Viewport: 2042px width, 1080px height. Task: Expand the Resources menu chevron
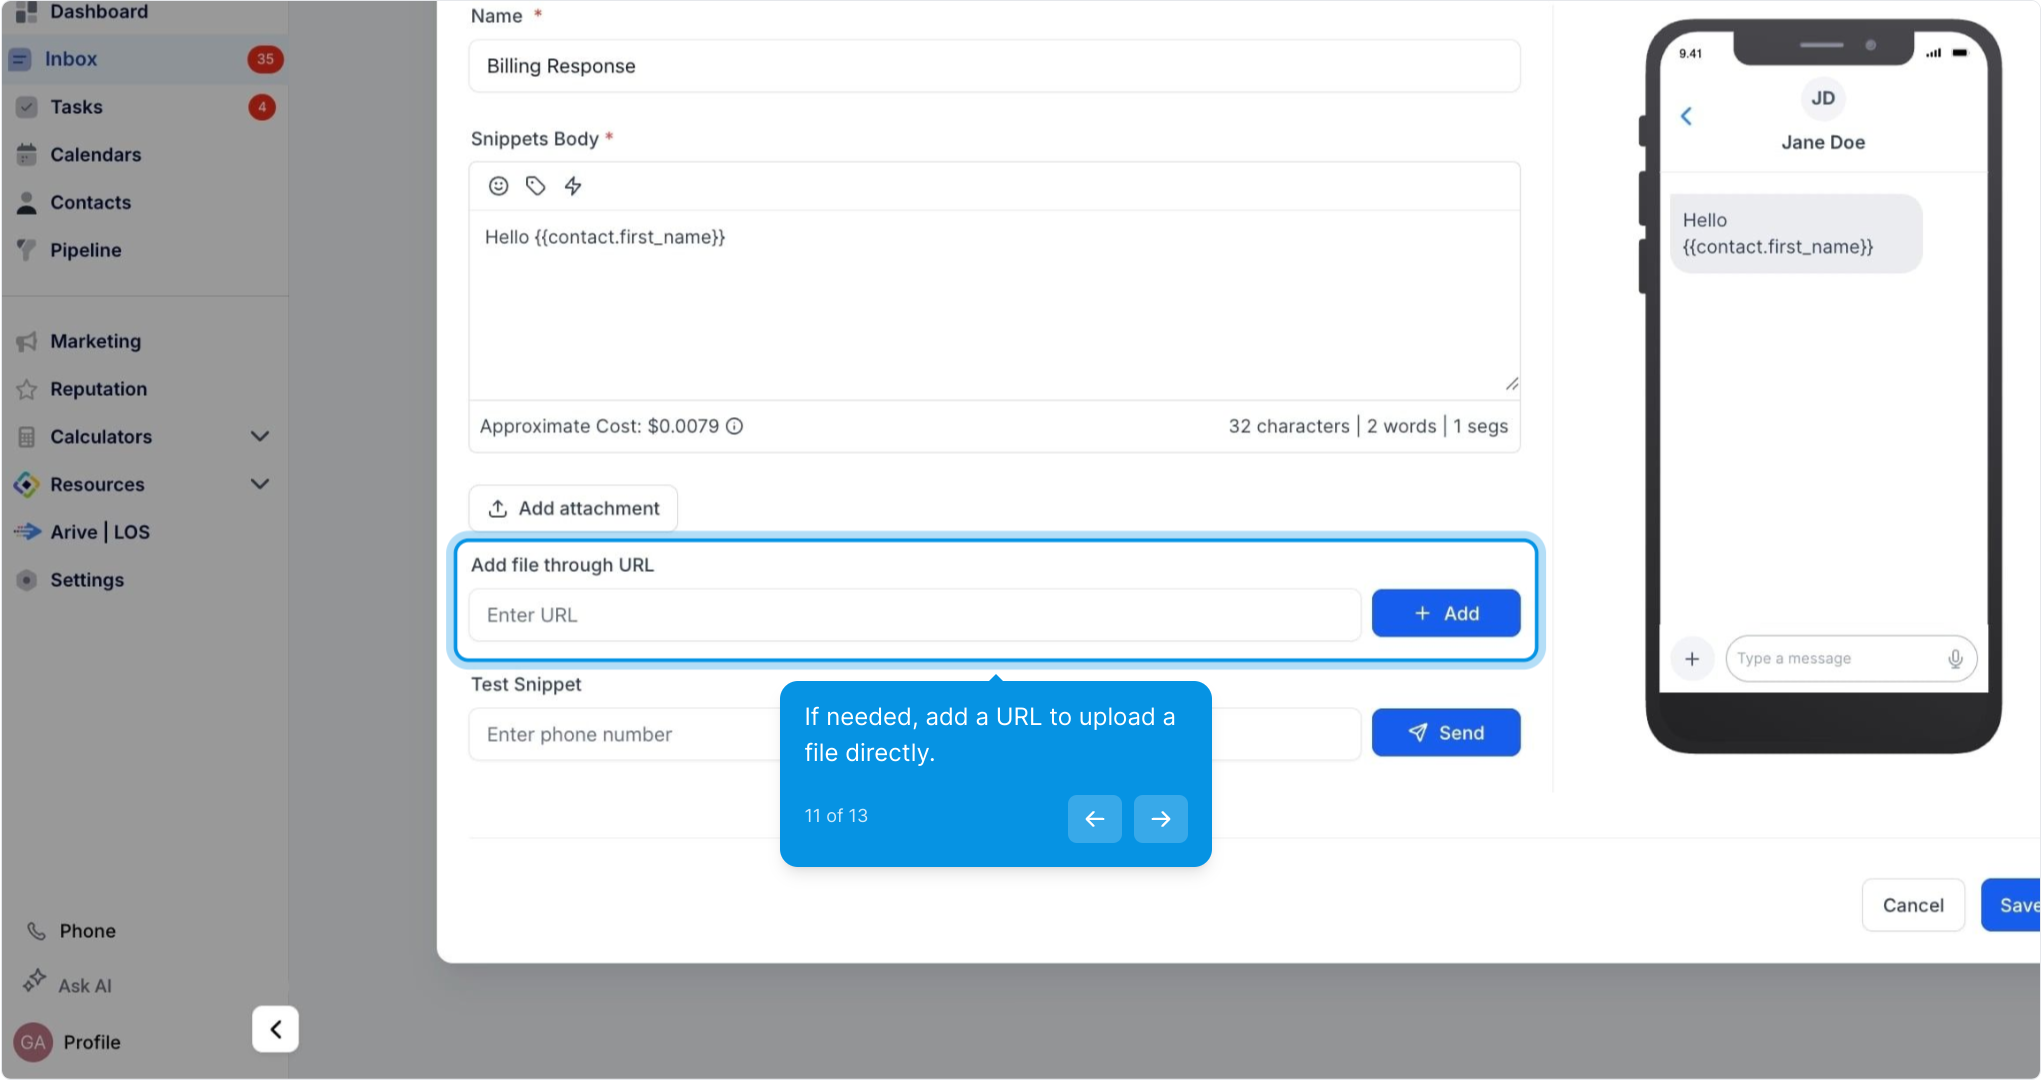(260, 485)
